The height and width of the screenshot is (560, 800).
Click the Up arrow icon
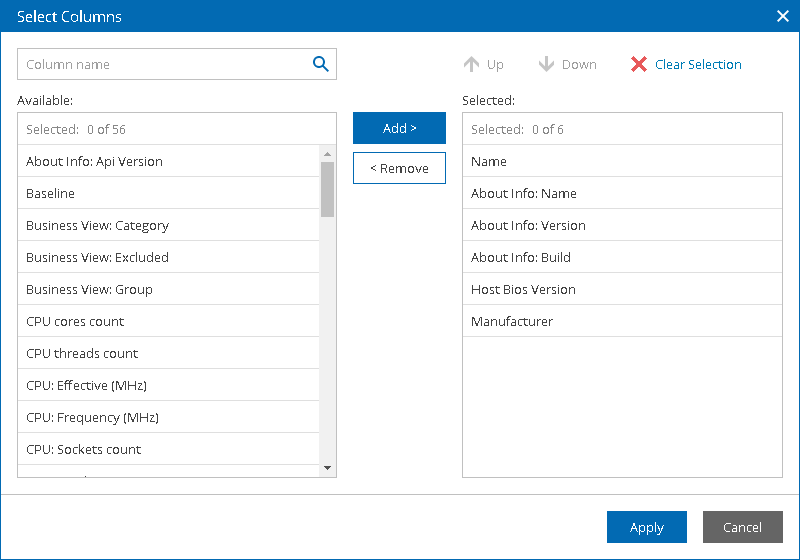[x=472, y=64]
